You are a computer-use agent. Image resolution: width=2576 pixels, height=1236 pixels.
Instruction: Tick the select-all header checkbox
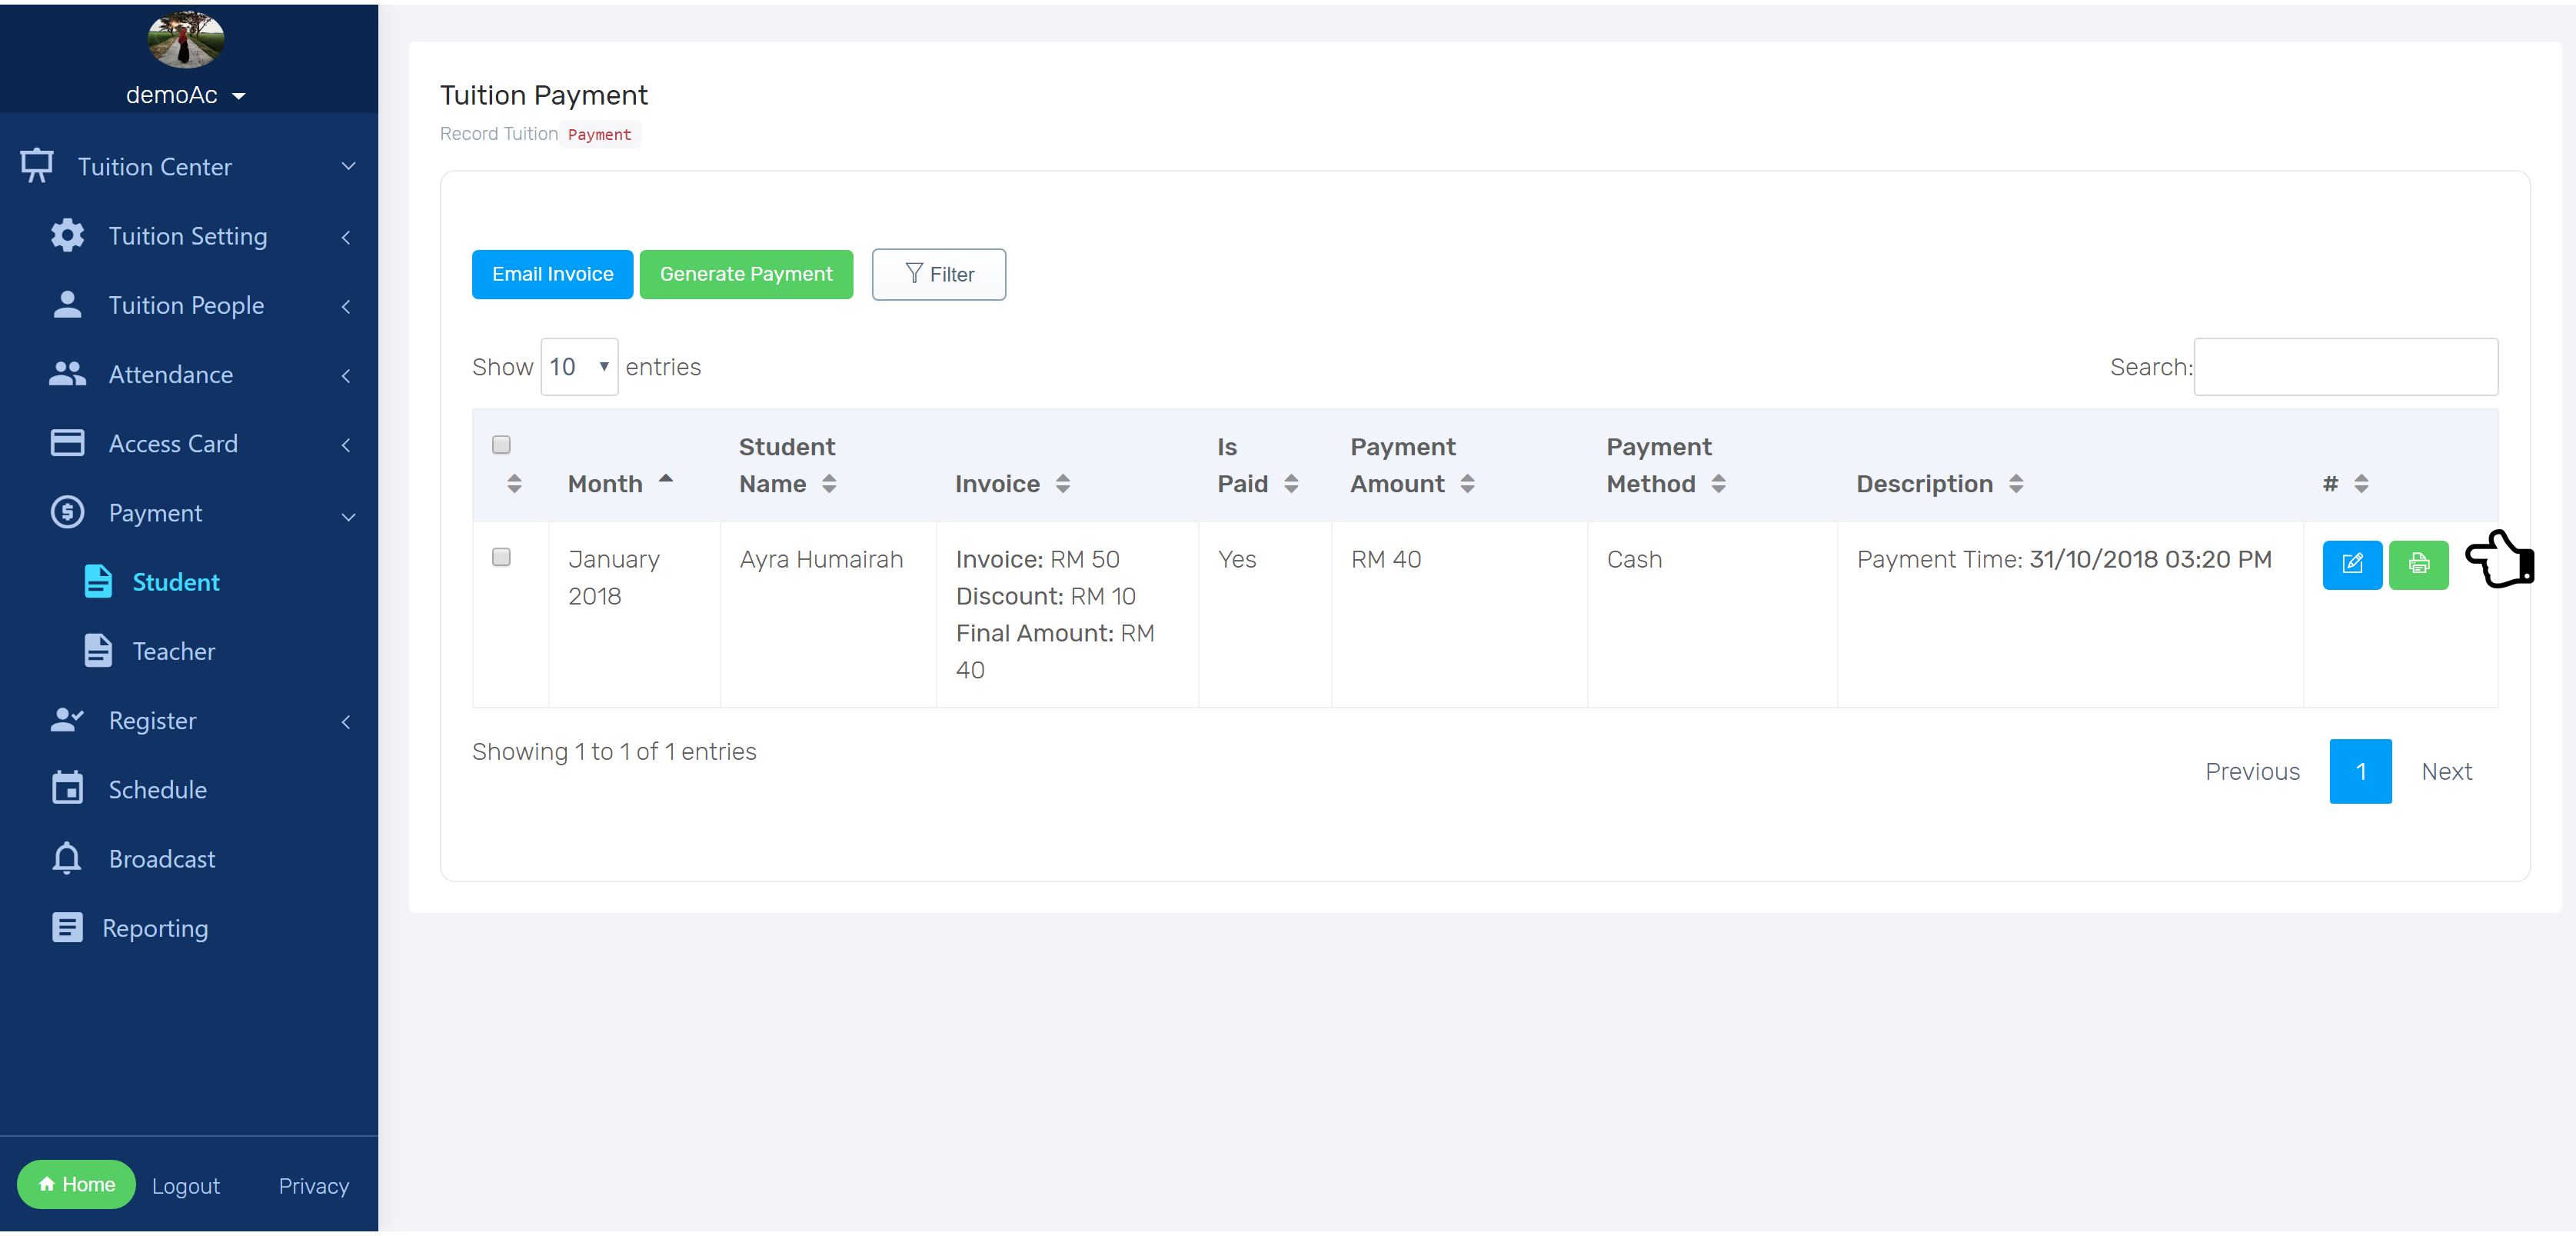pos(501,445)
